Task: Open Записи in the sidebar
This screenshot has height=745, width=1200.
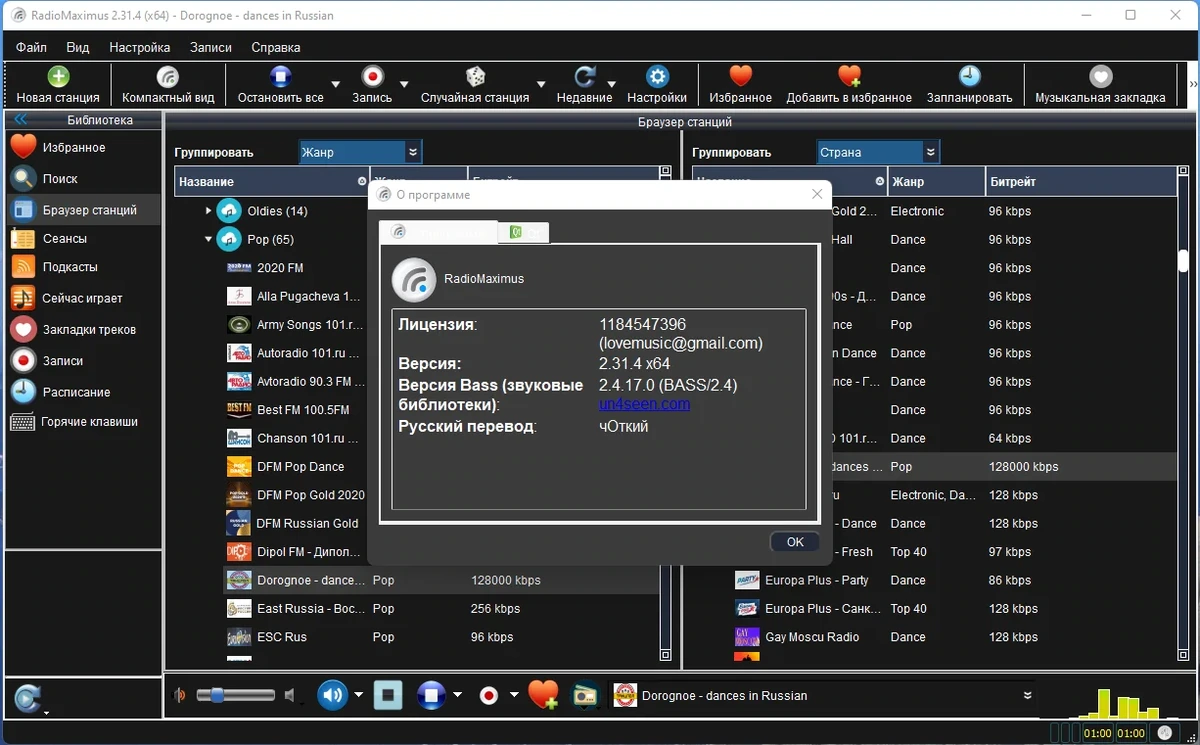Action: pos(83,360)
